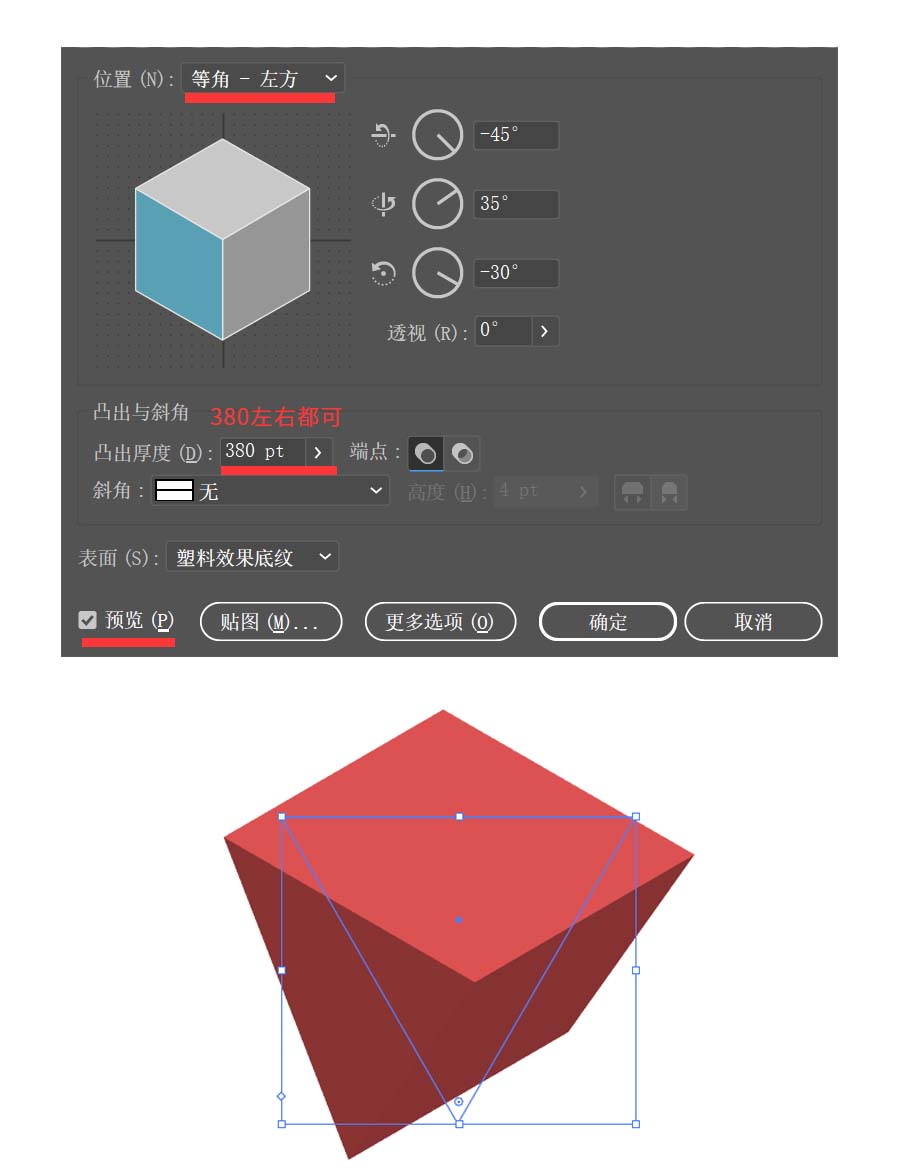This screenshot has height=1172, width=900.
Task: Expand the 透视 perspective slider arrow
Action: coord(545,330)
